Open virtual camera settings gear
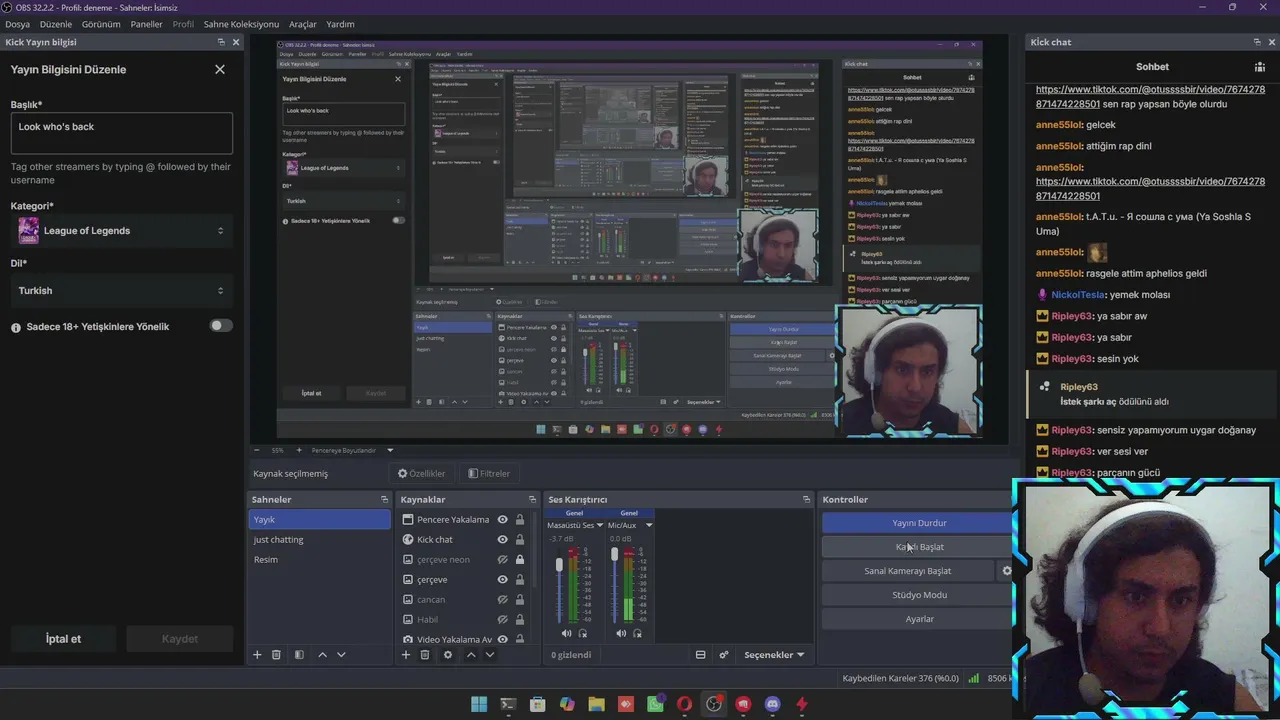 coord(1006,571)
